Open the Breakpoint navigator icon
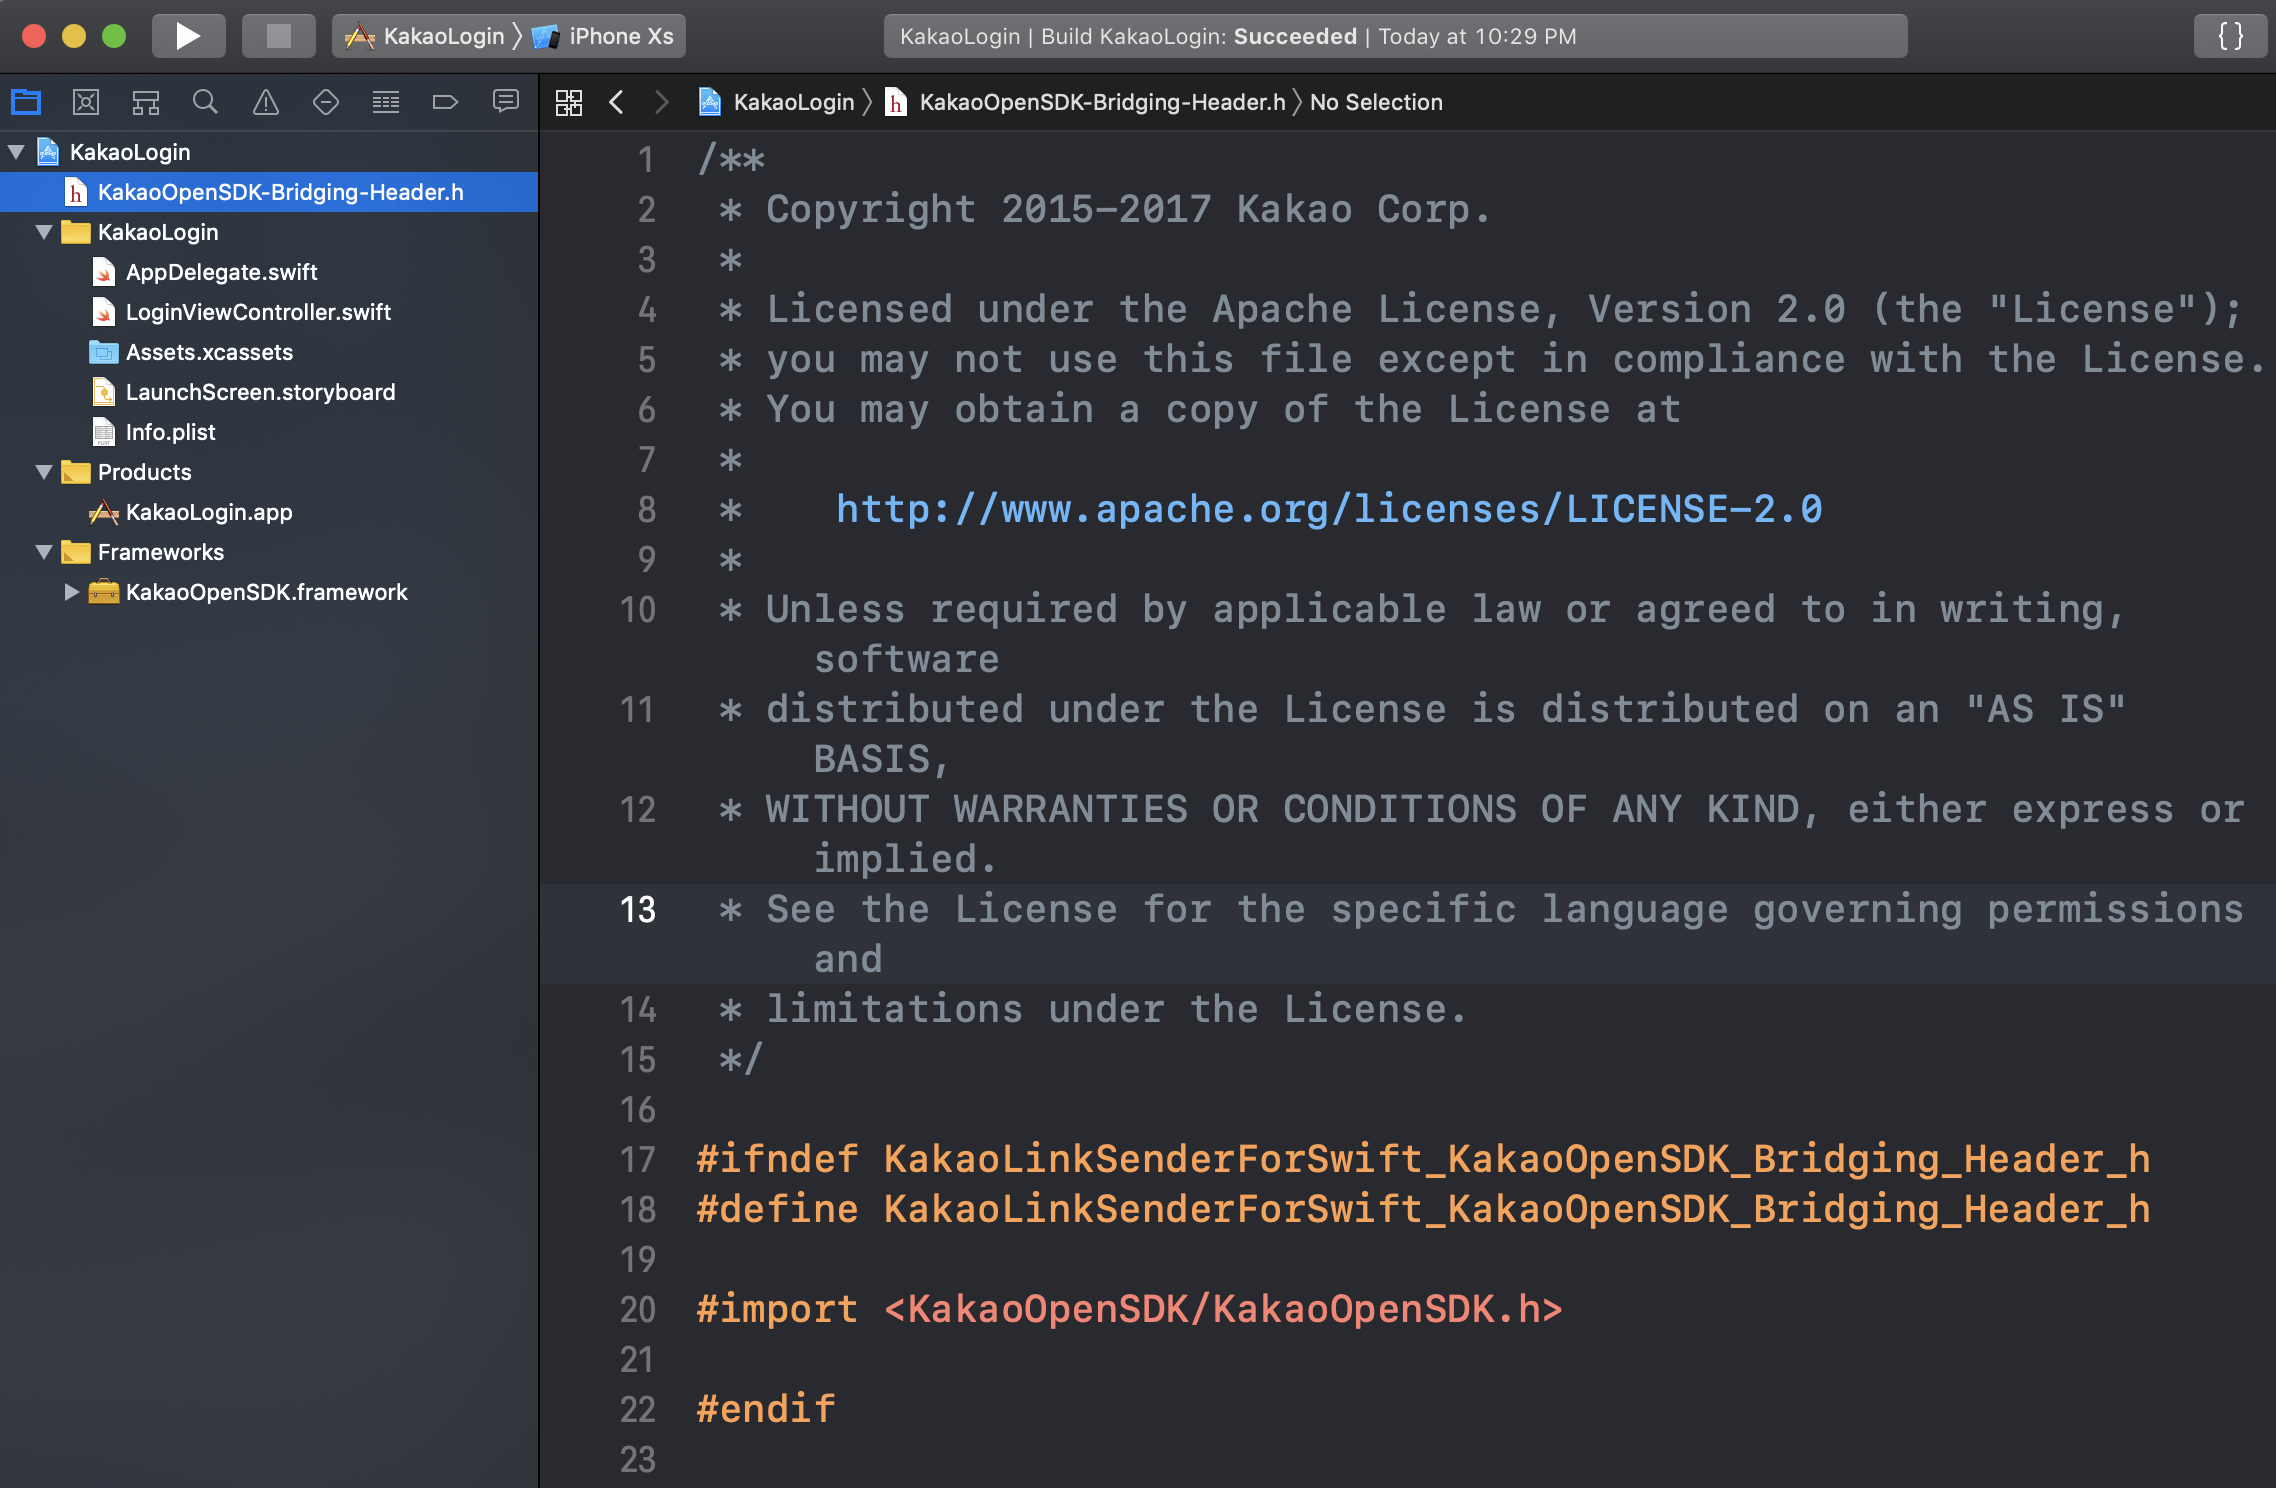This screenshot has height=1488, width=2276. (445, 102)
